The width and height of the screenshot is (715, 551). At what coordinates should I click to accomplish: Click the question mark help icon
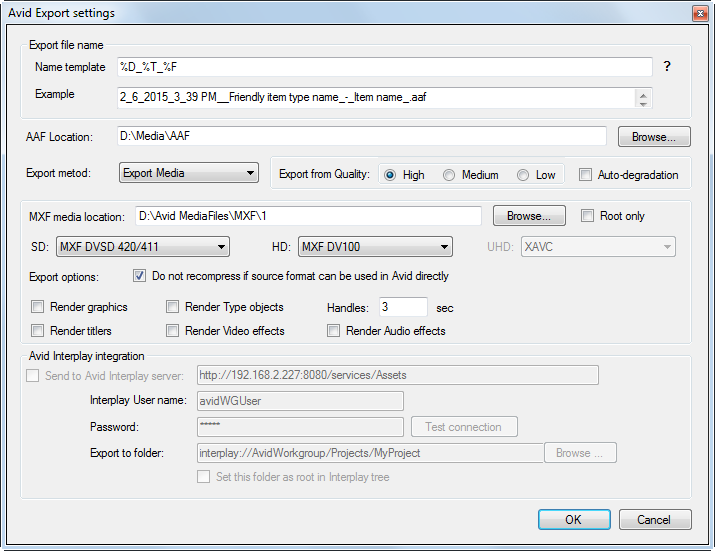[667, 67]
